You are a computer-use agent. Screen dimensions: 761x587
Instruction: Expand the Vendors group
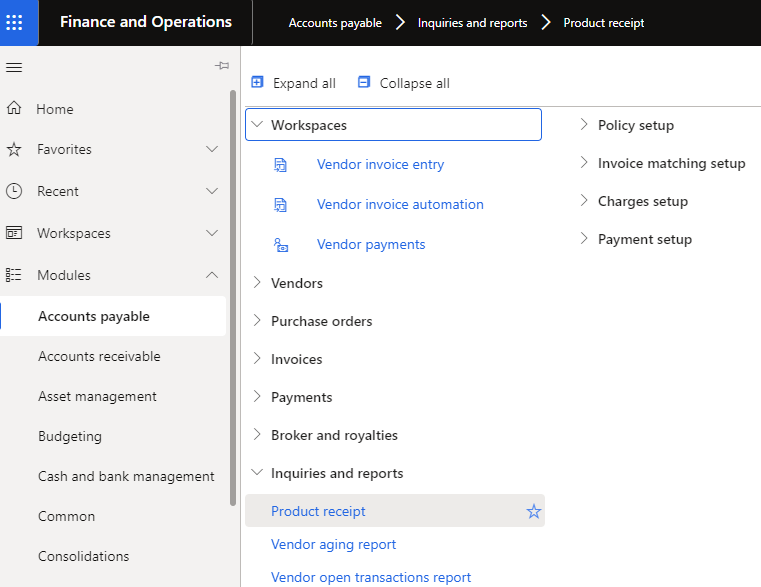point(257,283)
